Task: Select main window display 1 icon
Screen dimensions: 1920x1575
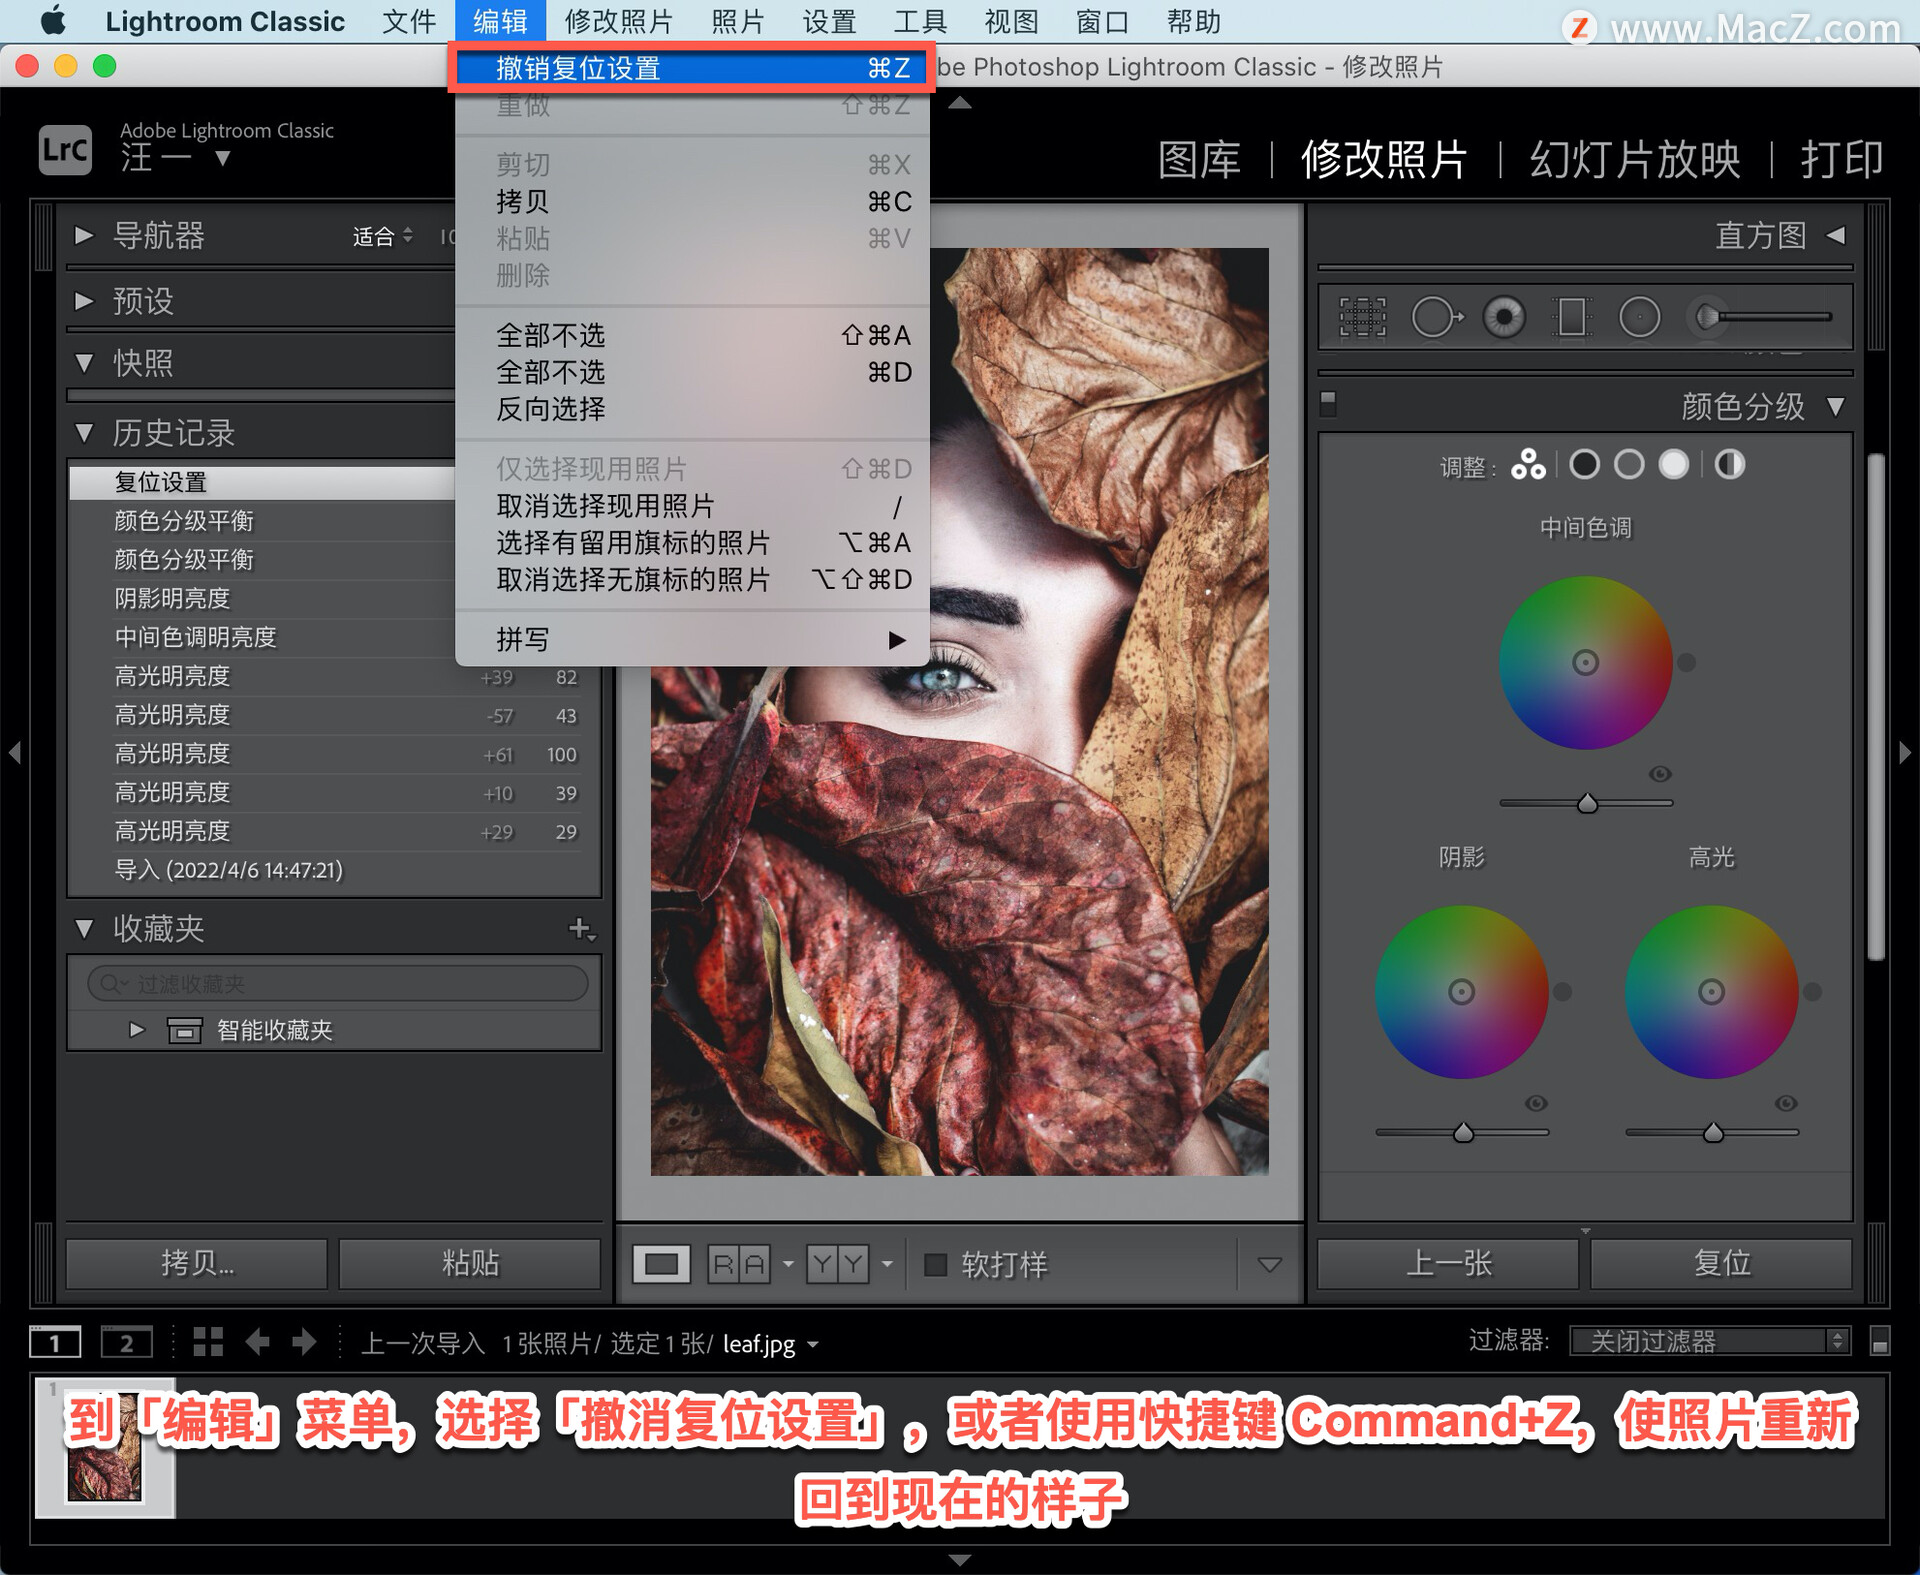Action: click(x=55, y=1342)
